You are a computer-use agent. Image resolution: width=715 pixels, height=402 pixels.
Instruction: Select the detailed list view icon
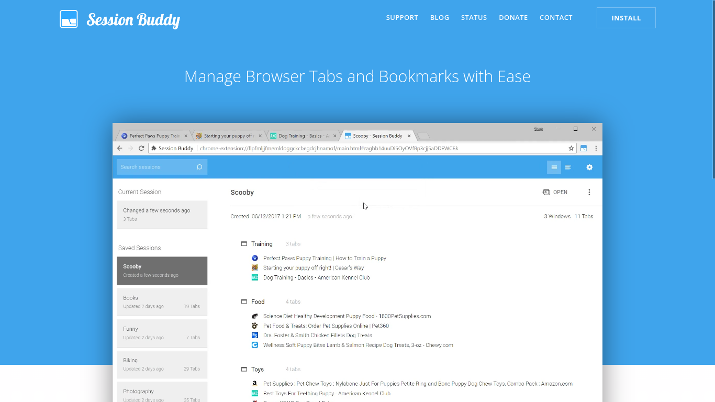(554, 167)
